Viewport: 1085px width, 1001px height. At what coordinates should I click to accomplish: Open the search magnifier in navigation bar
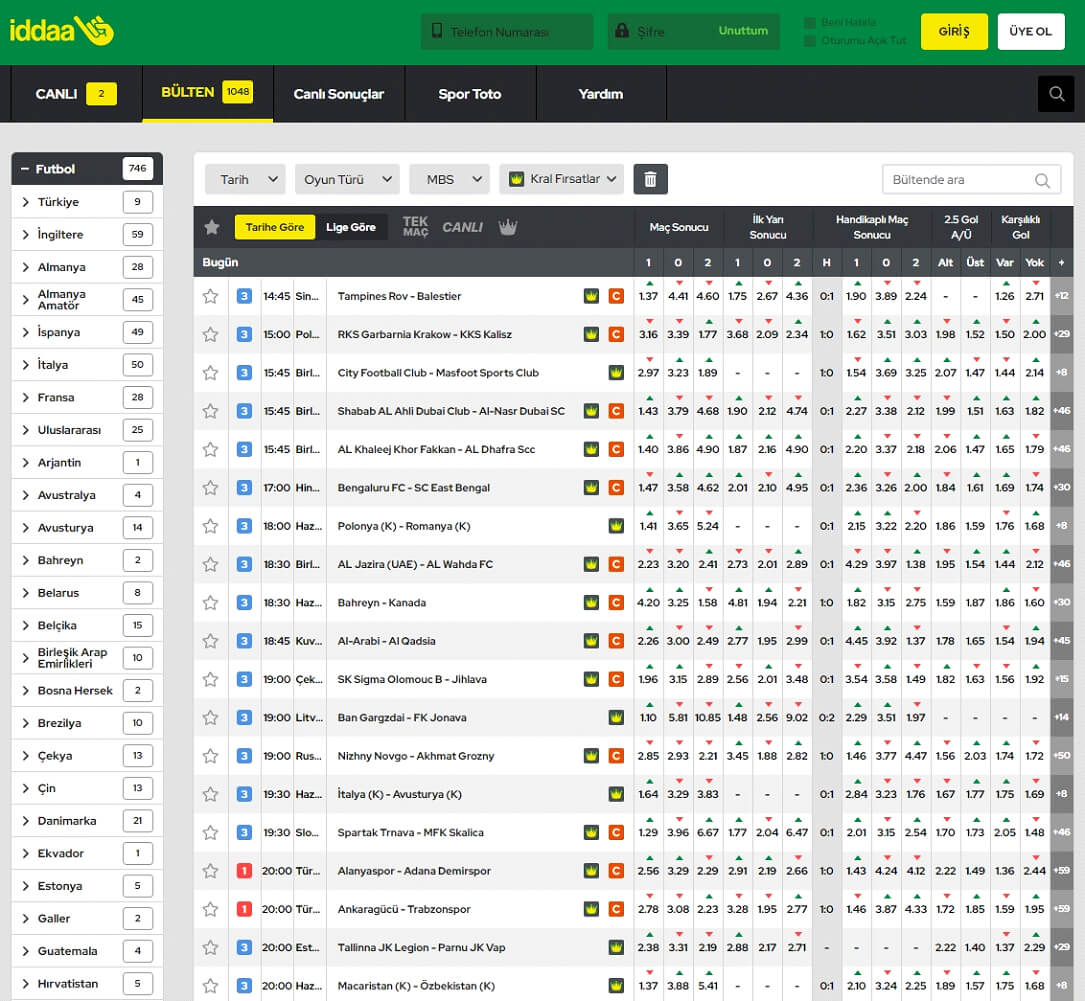tap(1056, 93)
